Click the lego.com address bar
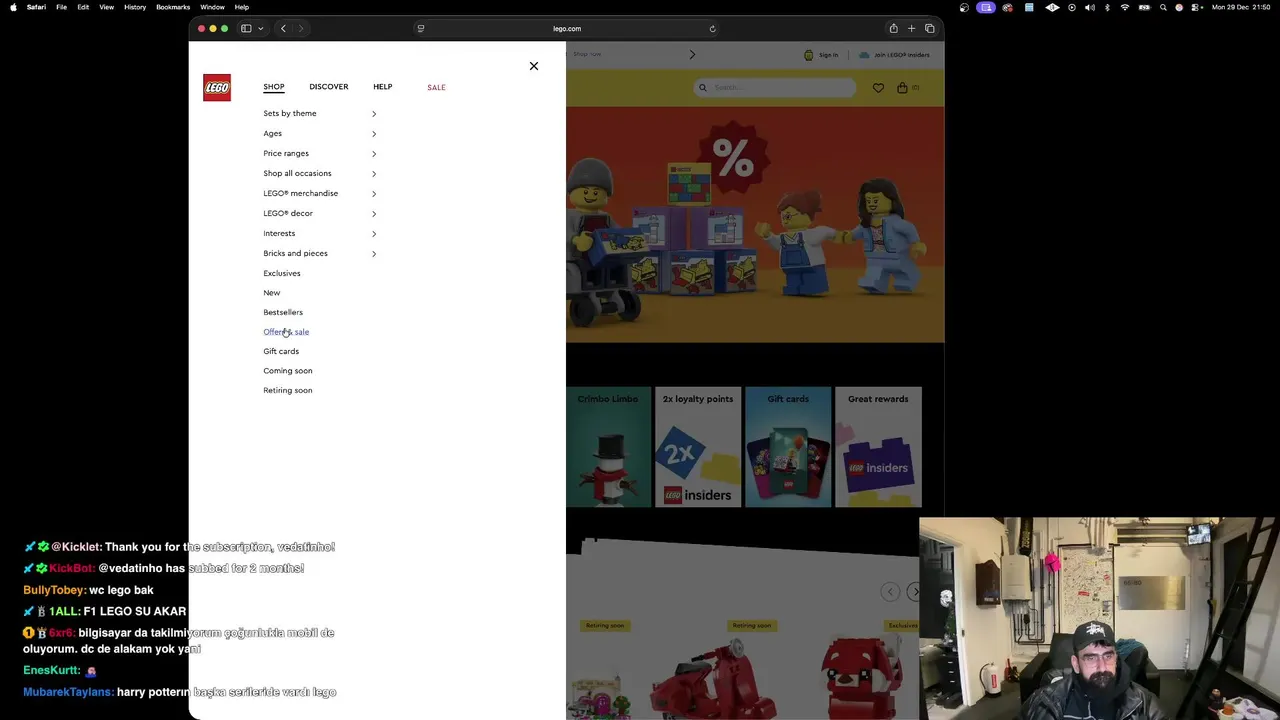 tap(567, 29)
